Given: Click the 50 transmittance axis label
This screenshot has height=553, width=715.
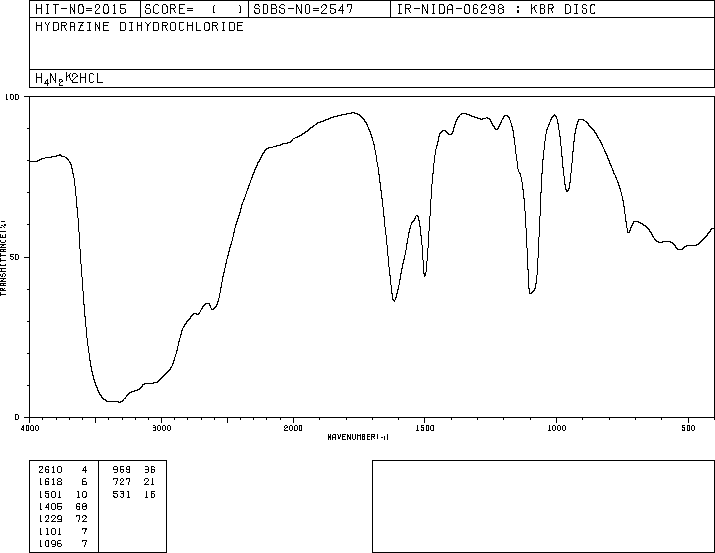Looking at the screenshot, I should point(16,258).
